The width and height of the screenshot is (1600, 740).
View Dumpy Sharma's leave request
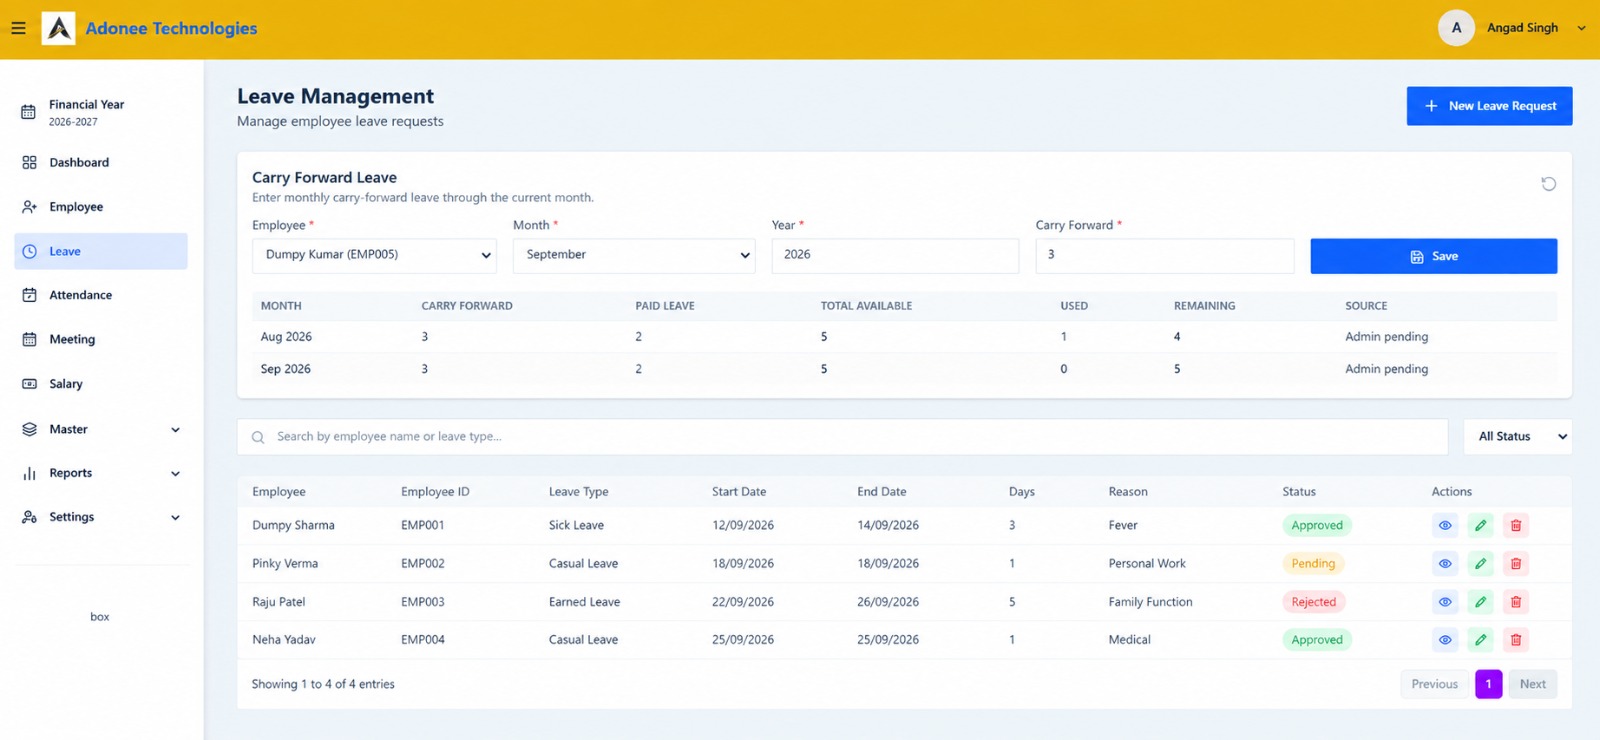[x=1445, y=525]
